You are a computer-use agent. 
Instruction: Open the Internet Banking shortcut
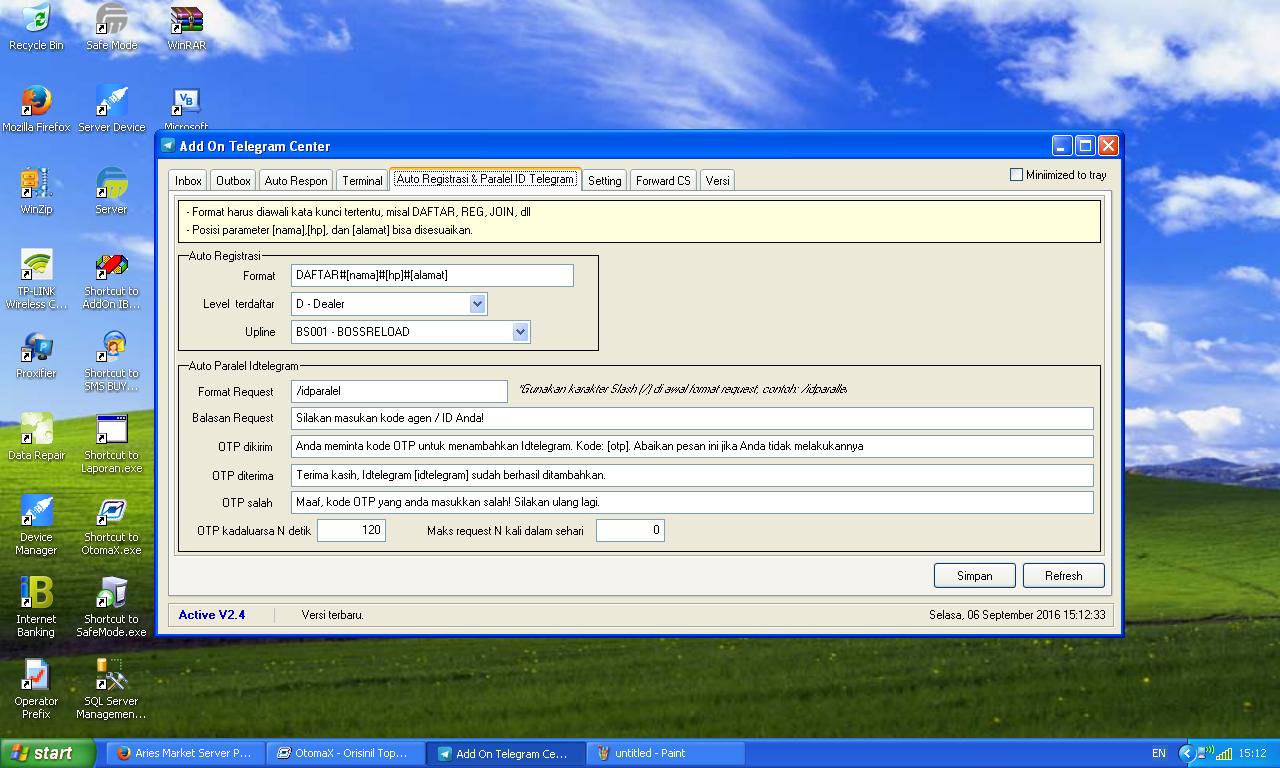(x=36, y=605)
